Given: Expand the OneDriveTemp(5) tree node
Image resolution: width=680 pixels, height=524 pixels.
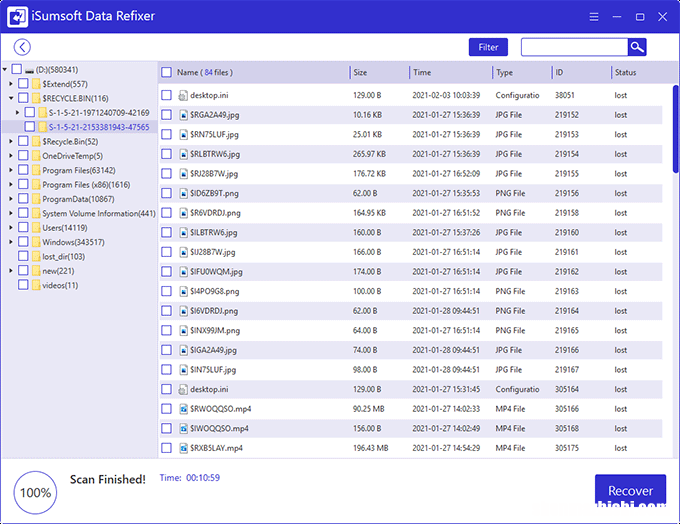Looking at the screenshot, I should click(x=11, y=155).
